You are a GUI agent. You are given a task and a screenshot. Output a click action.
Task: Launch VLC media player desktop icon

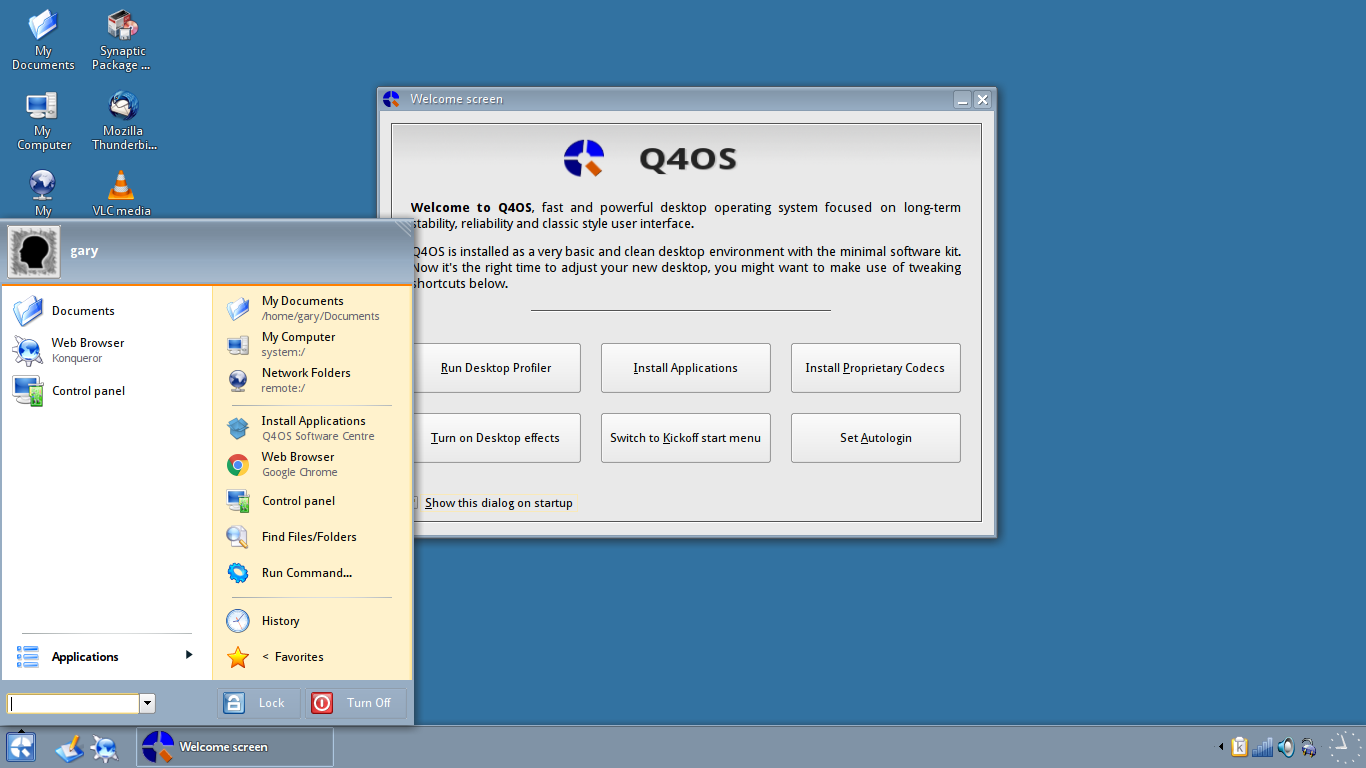(x=121, y=193)
